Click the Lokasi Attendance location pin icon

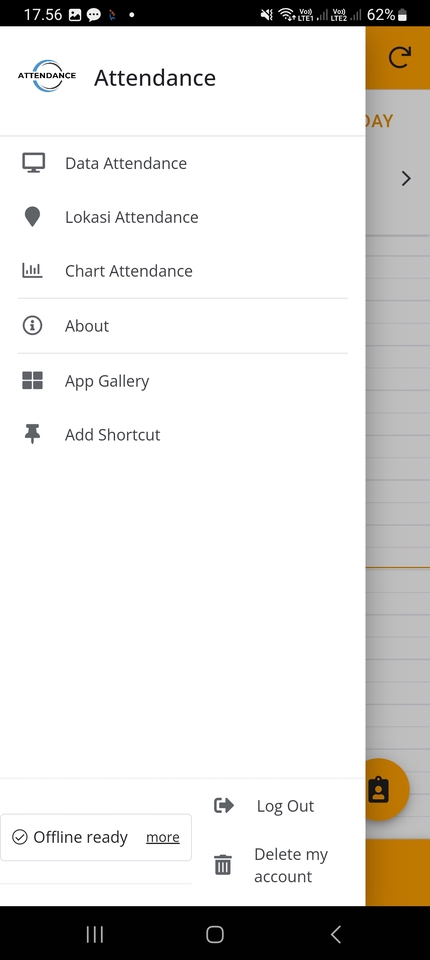click(x=32, y=217)
